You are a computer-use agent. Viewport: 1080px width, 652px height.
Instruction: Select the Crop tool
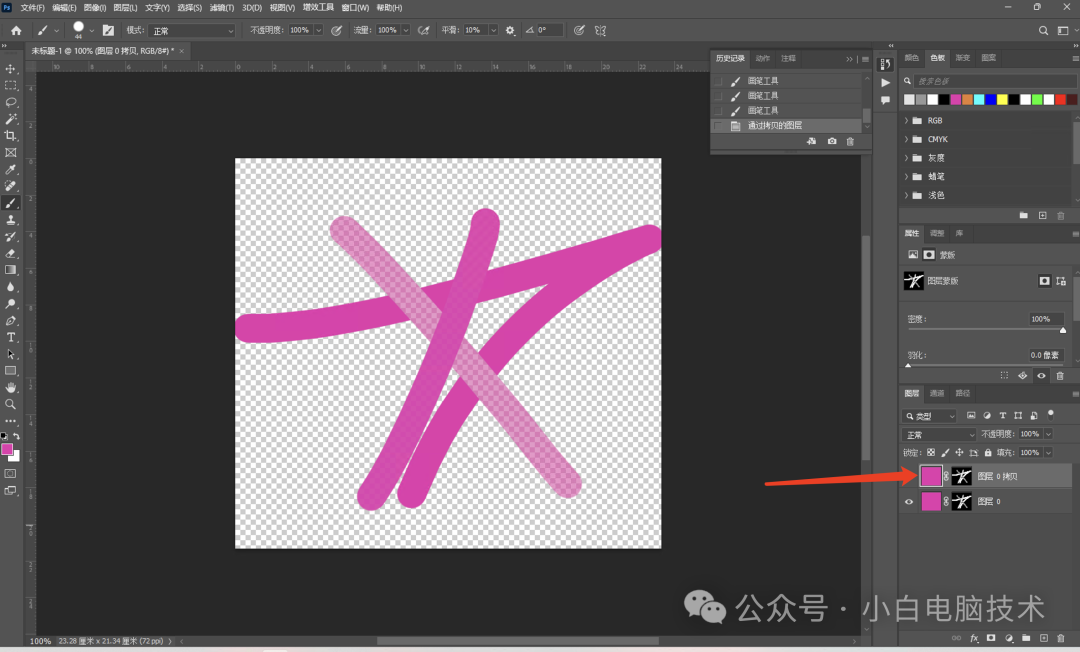pyautogui.click(x=10, y=136)
